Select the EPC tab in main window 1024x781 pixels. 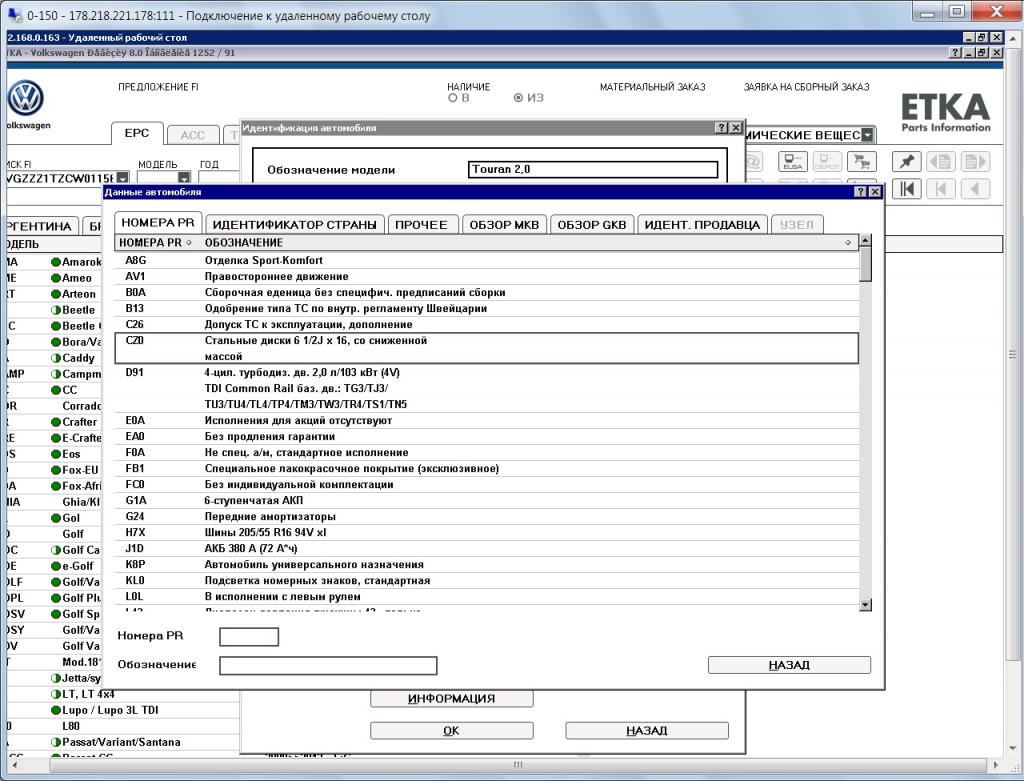click(x=136, y=133)
